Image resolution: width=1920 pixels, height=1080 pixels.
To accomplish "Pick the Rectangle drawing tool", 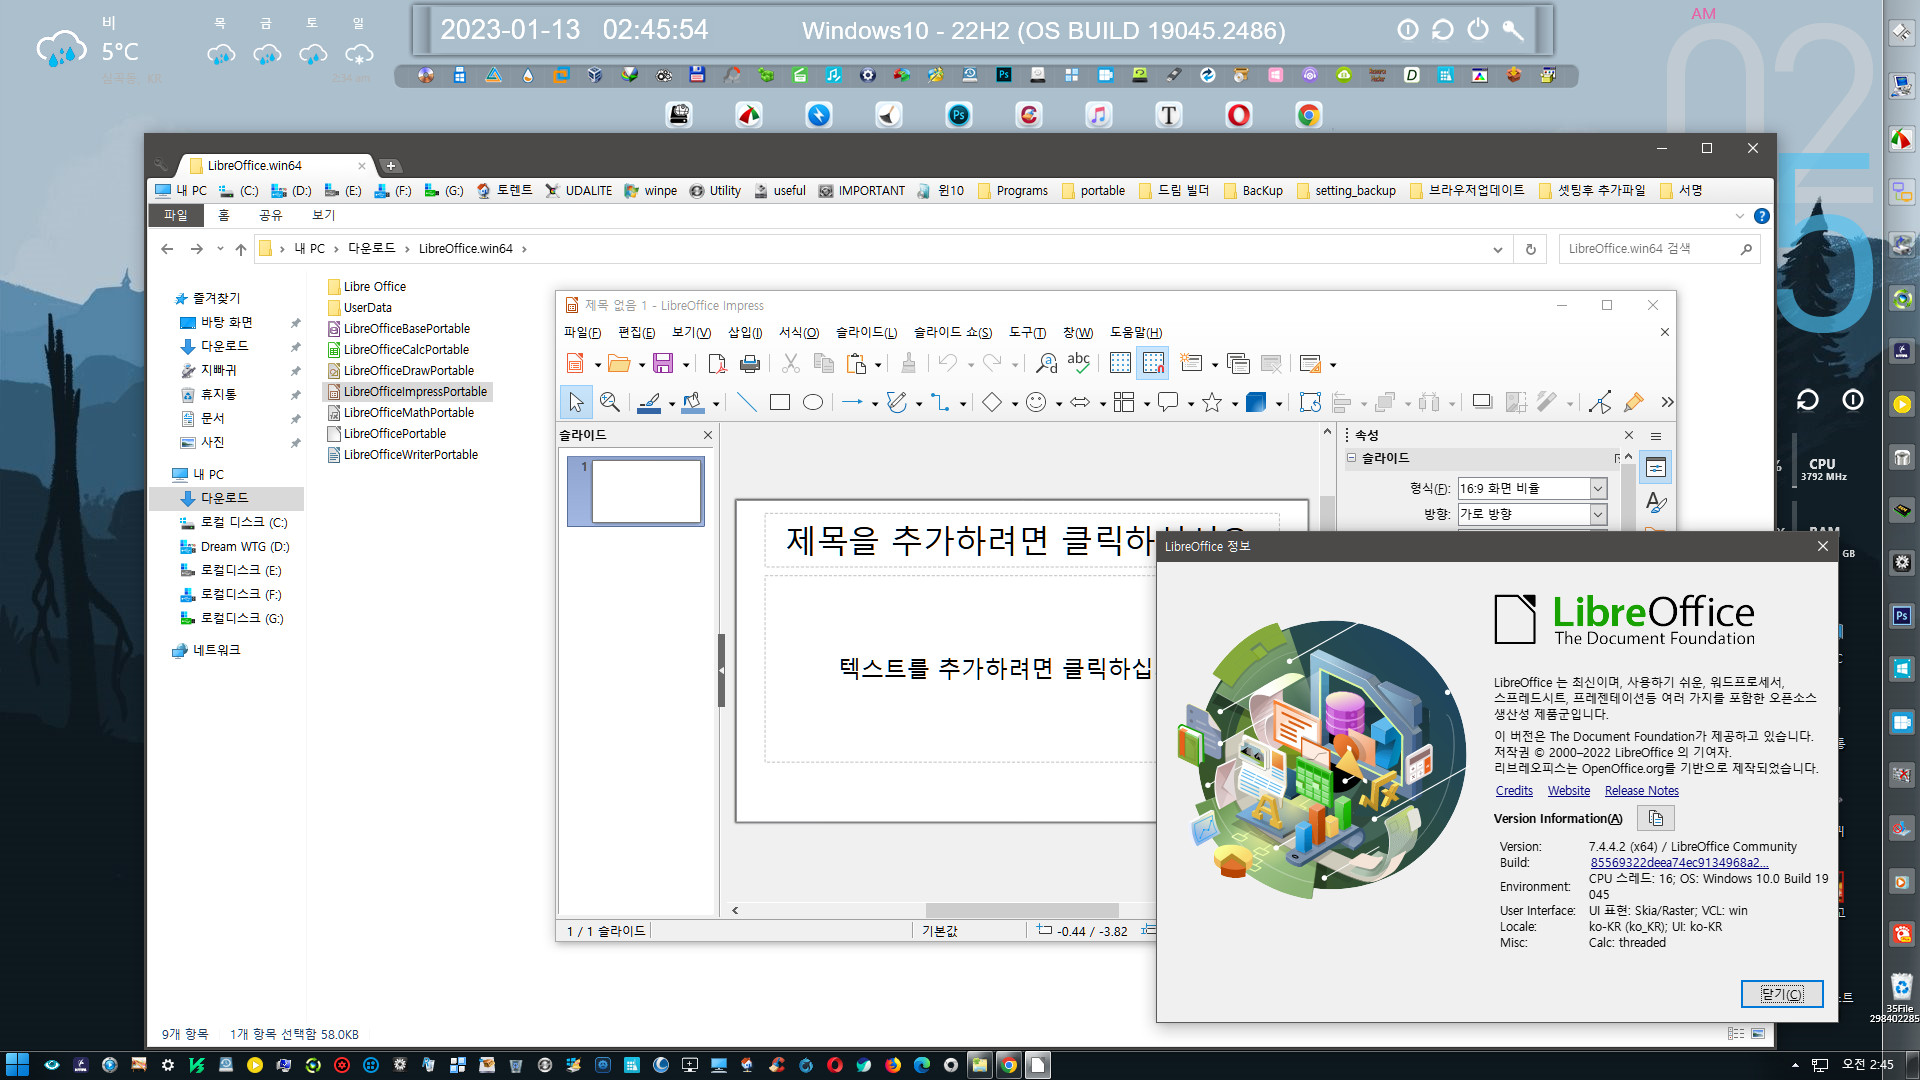I will coord(780,402).
